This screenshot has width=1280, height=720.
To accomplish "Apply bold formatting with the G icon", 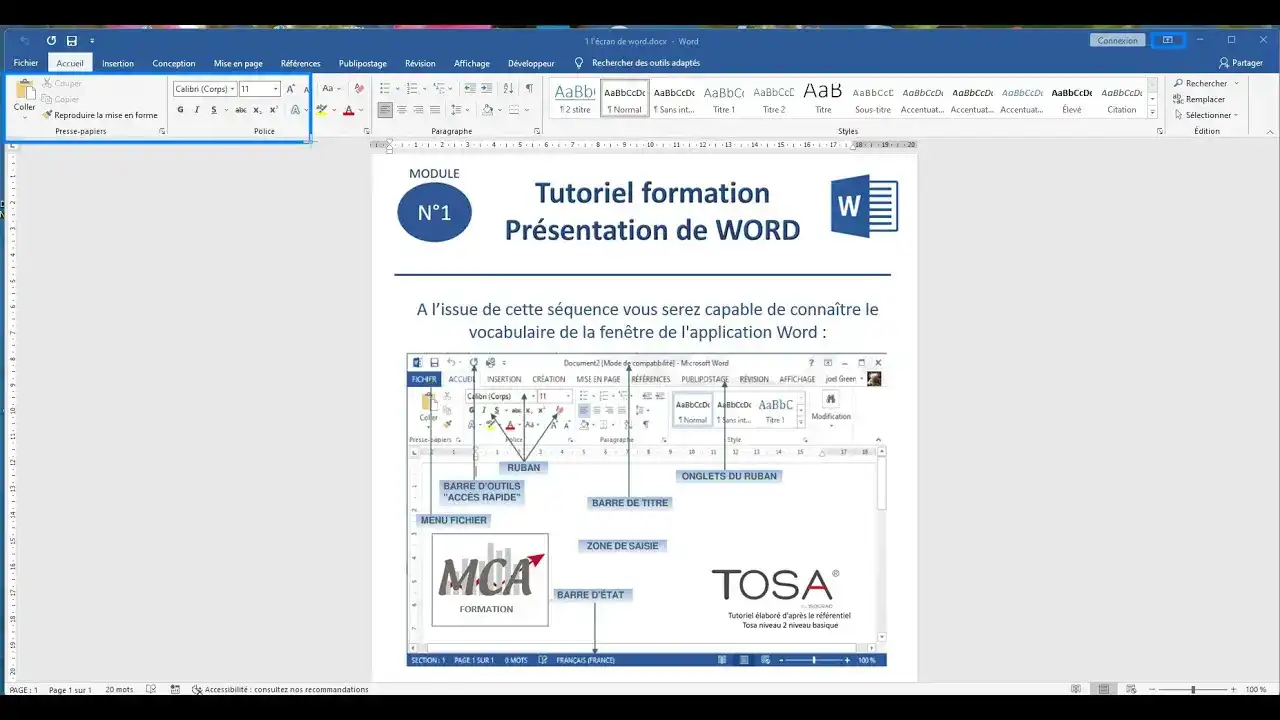I will (x=181, y=110).
